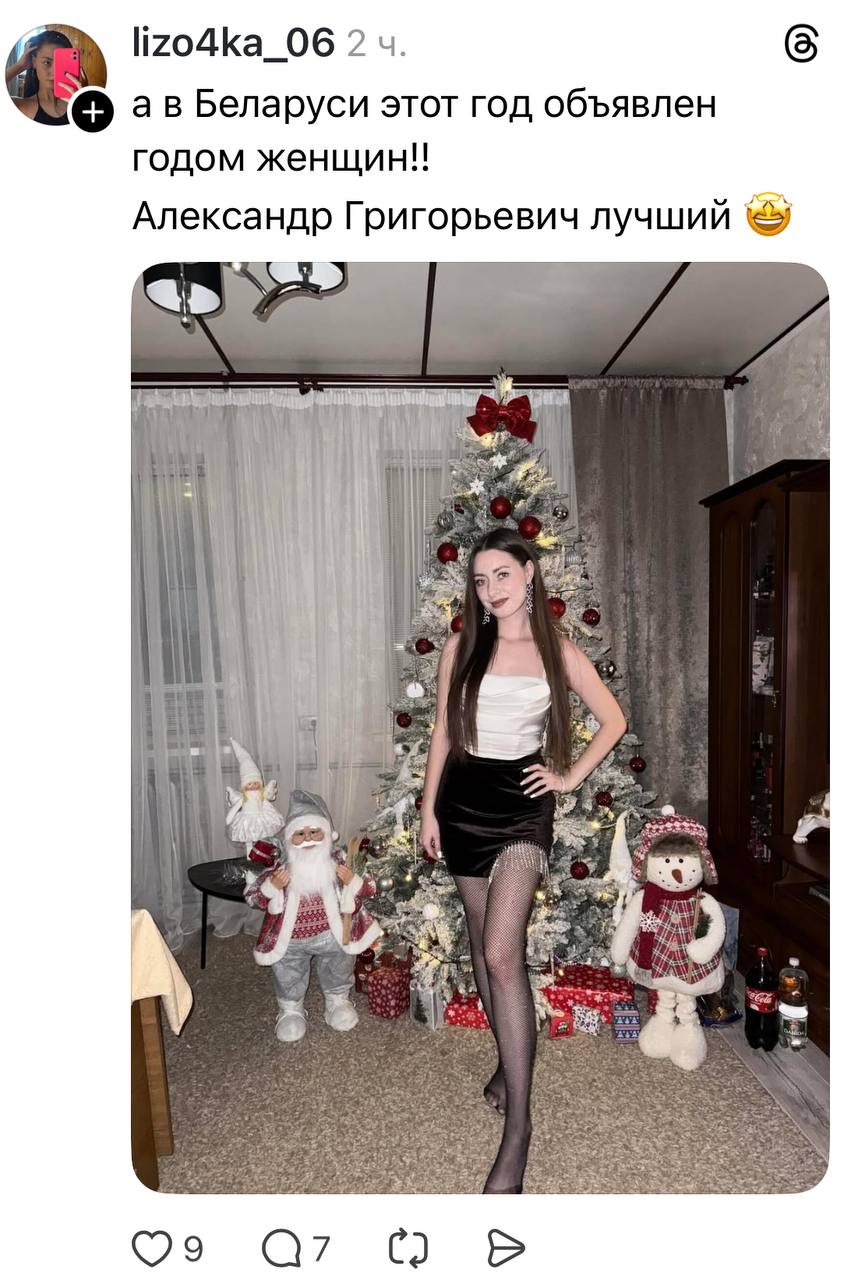Viewport: 858px width, 1280px height.
Task: Tap the text "Александр Григорьевич лучший"
Action: 432,215
